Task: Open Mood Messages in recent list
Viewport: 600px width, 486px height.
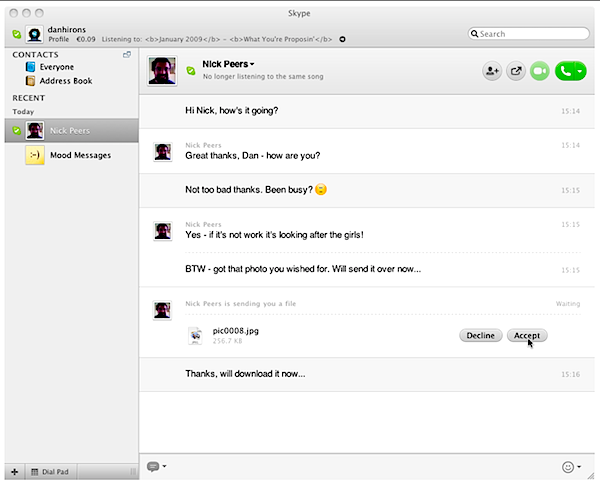Action: click(72, 155)
